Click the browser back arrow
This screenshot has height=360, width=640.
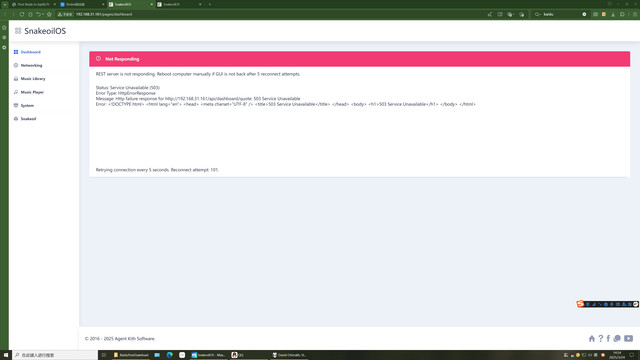(4, 14)
